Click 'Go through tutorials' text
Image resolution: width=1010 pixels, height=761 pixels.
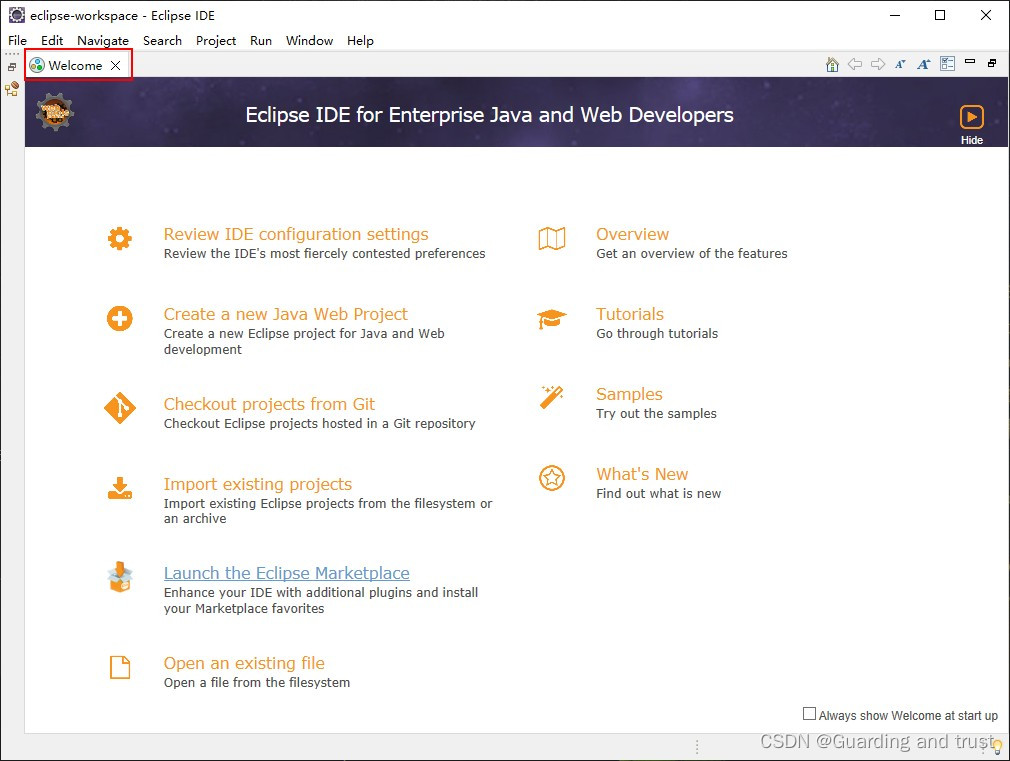tap(657, 333)
